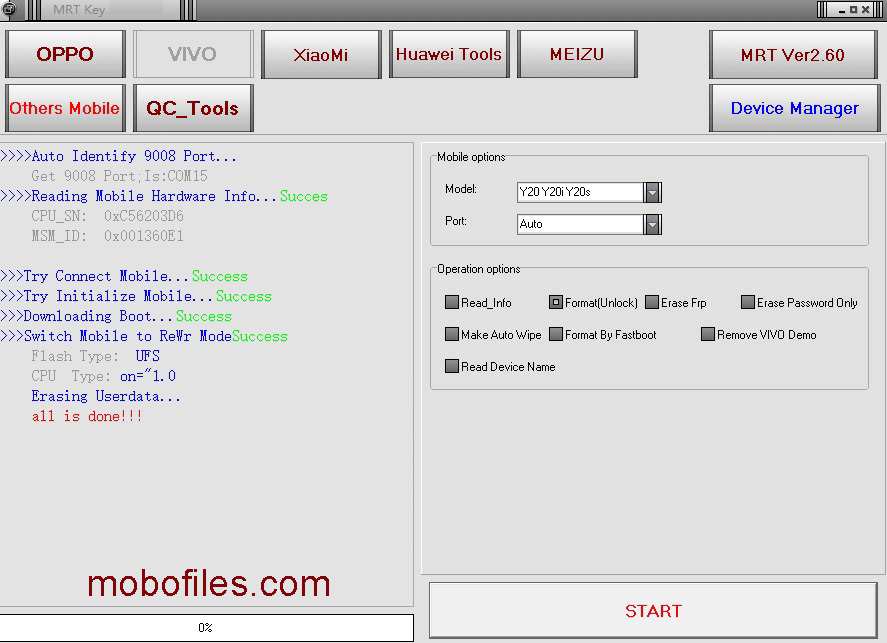Launch Device Manager
Viewport: 887px width, 643px height.
coord(794,108)
